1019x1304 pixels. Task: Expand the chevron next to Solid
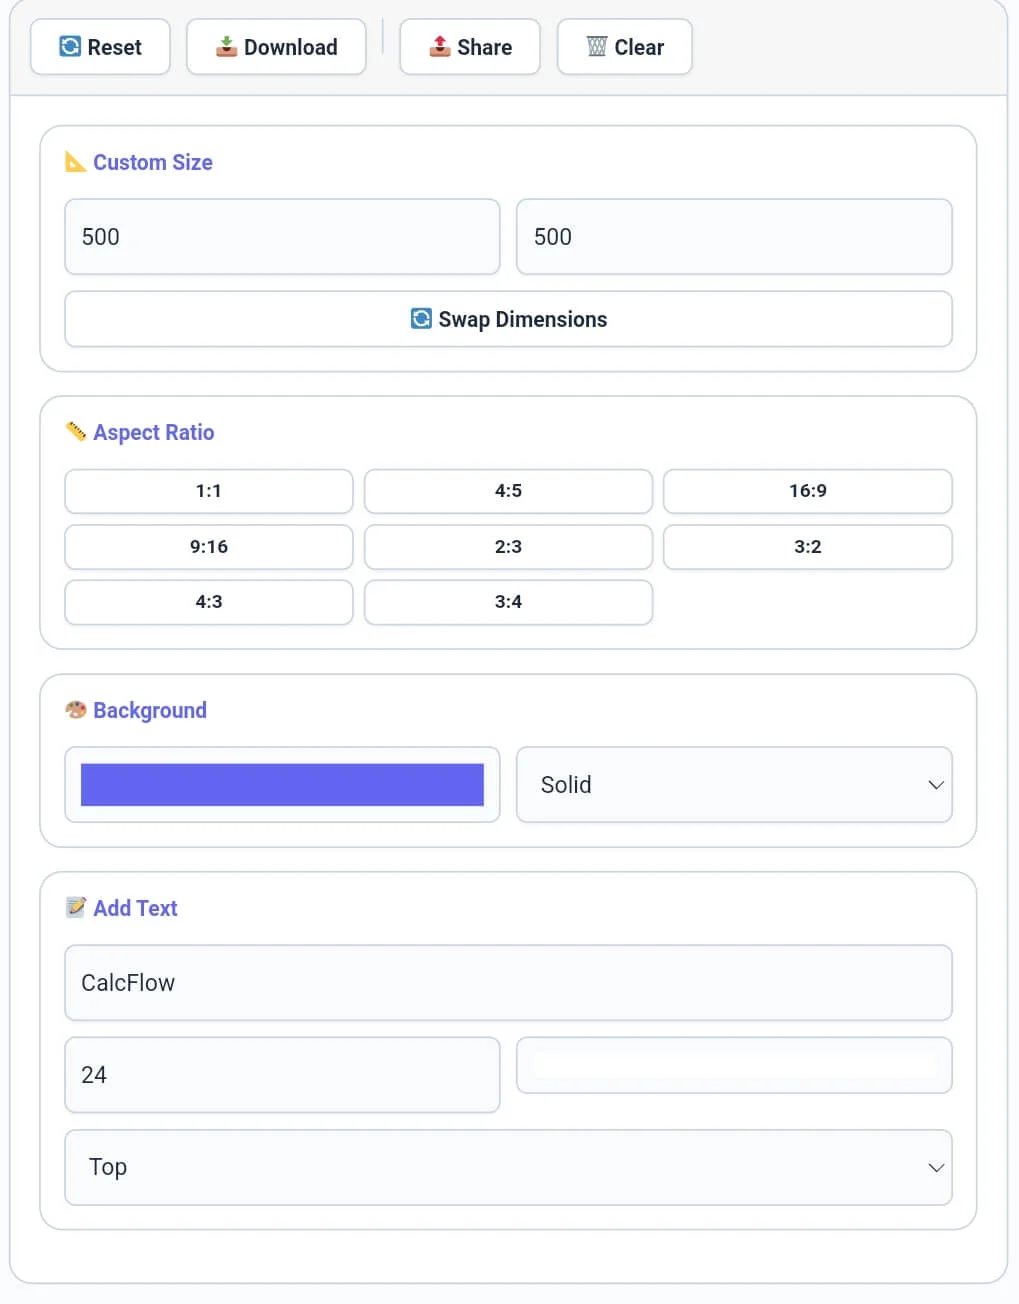(x=935, y=785)
